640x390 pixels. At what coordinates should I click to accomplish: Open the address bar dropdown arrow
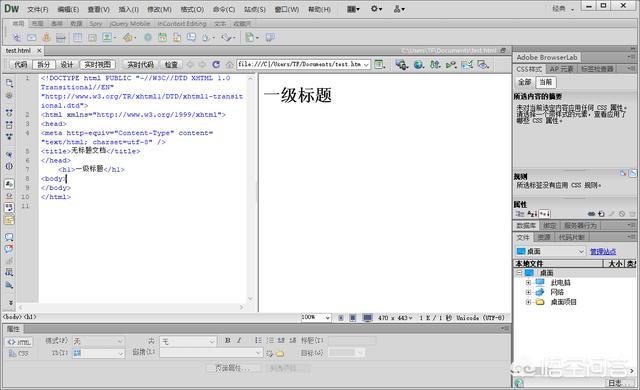pyautogui.click(x=367, y=64)
